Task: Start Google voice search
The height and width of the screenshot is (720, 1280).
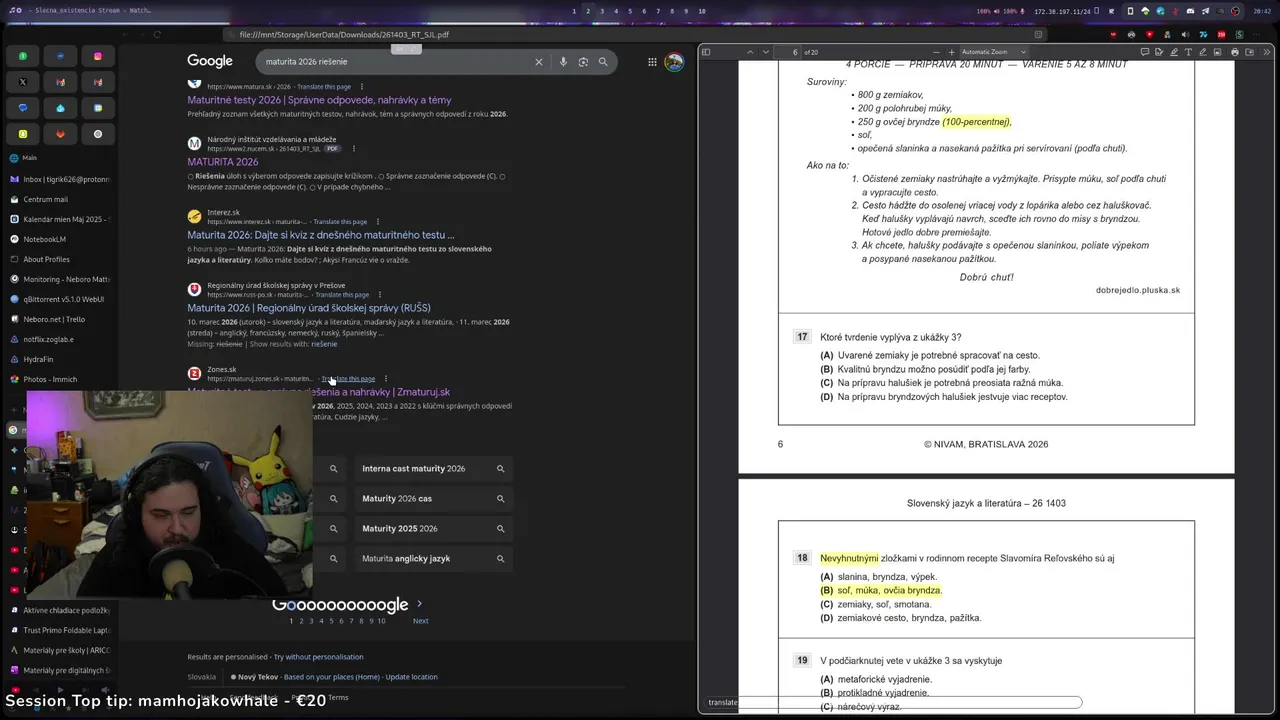Action: 563,62
